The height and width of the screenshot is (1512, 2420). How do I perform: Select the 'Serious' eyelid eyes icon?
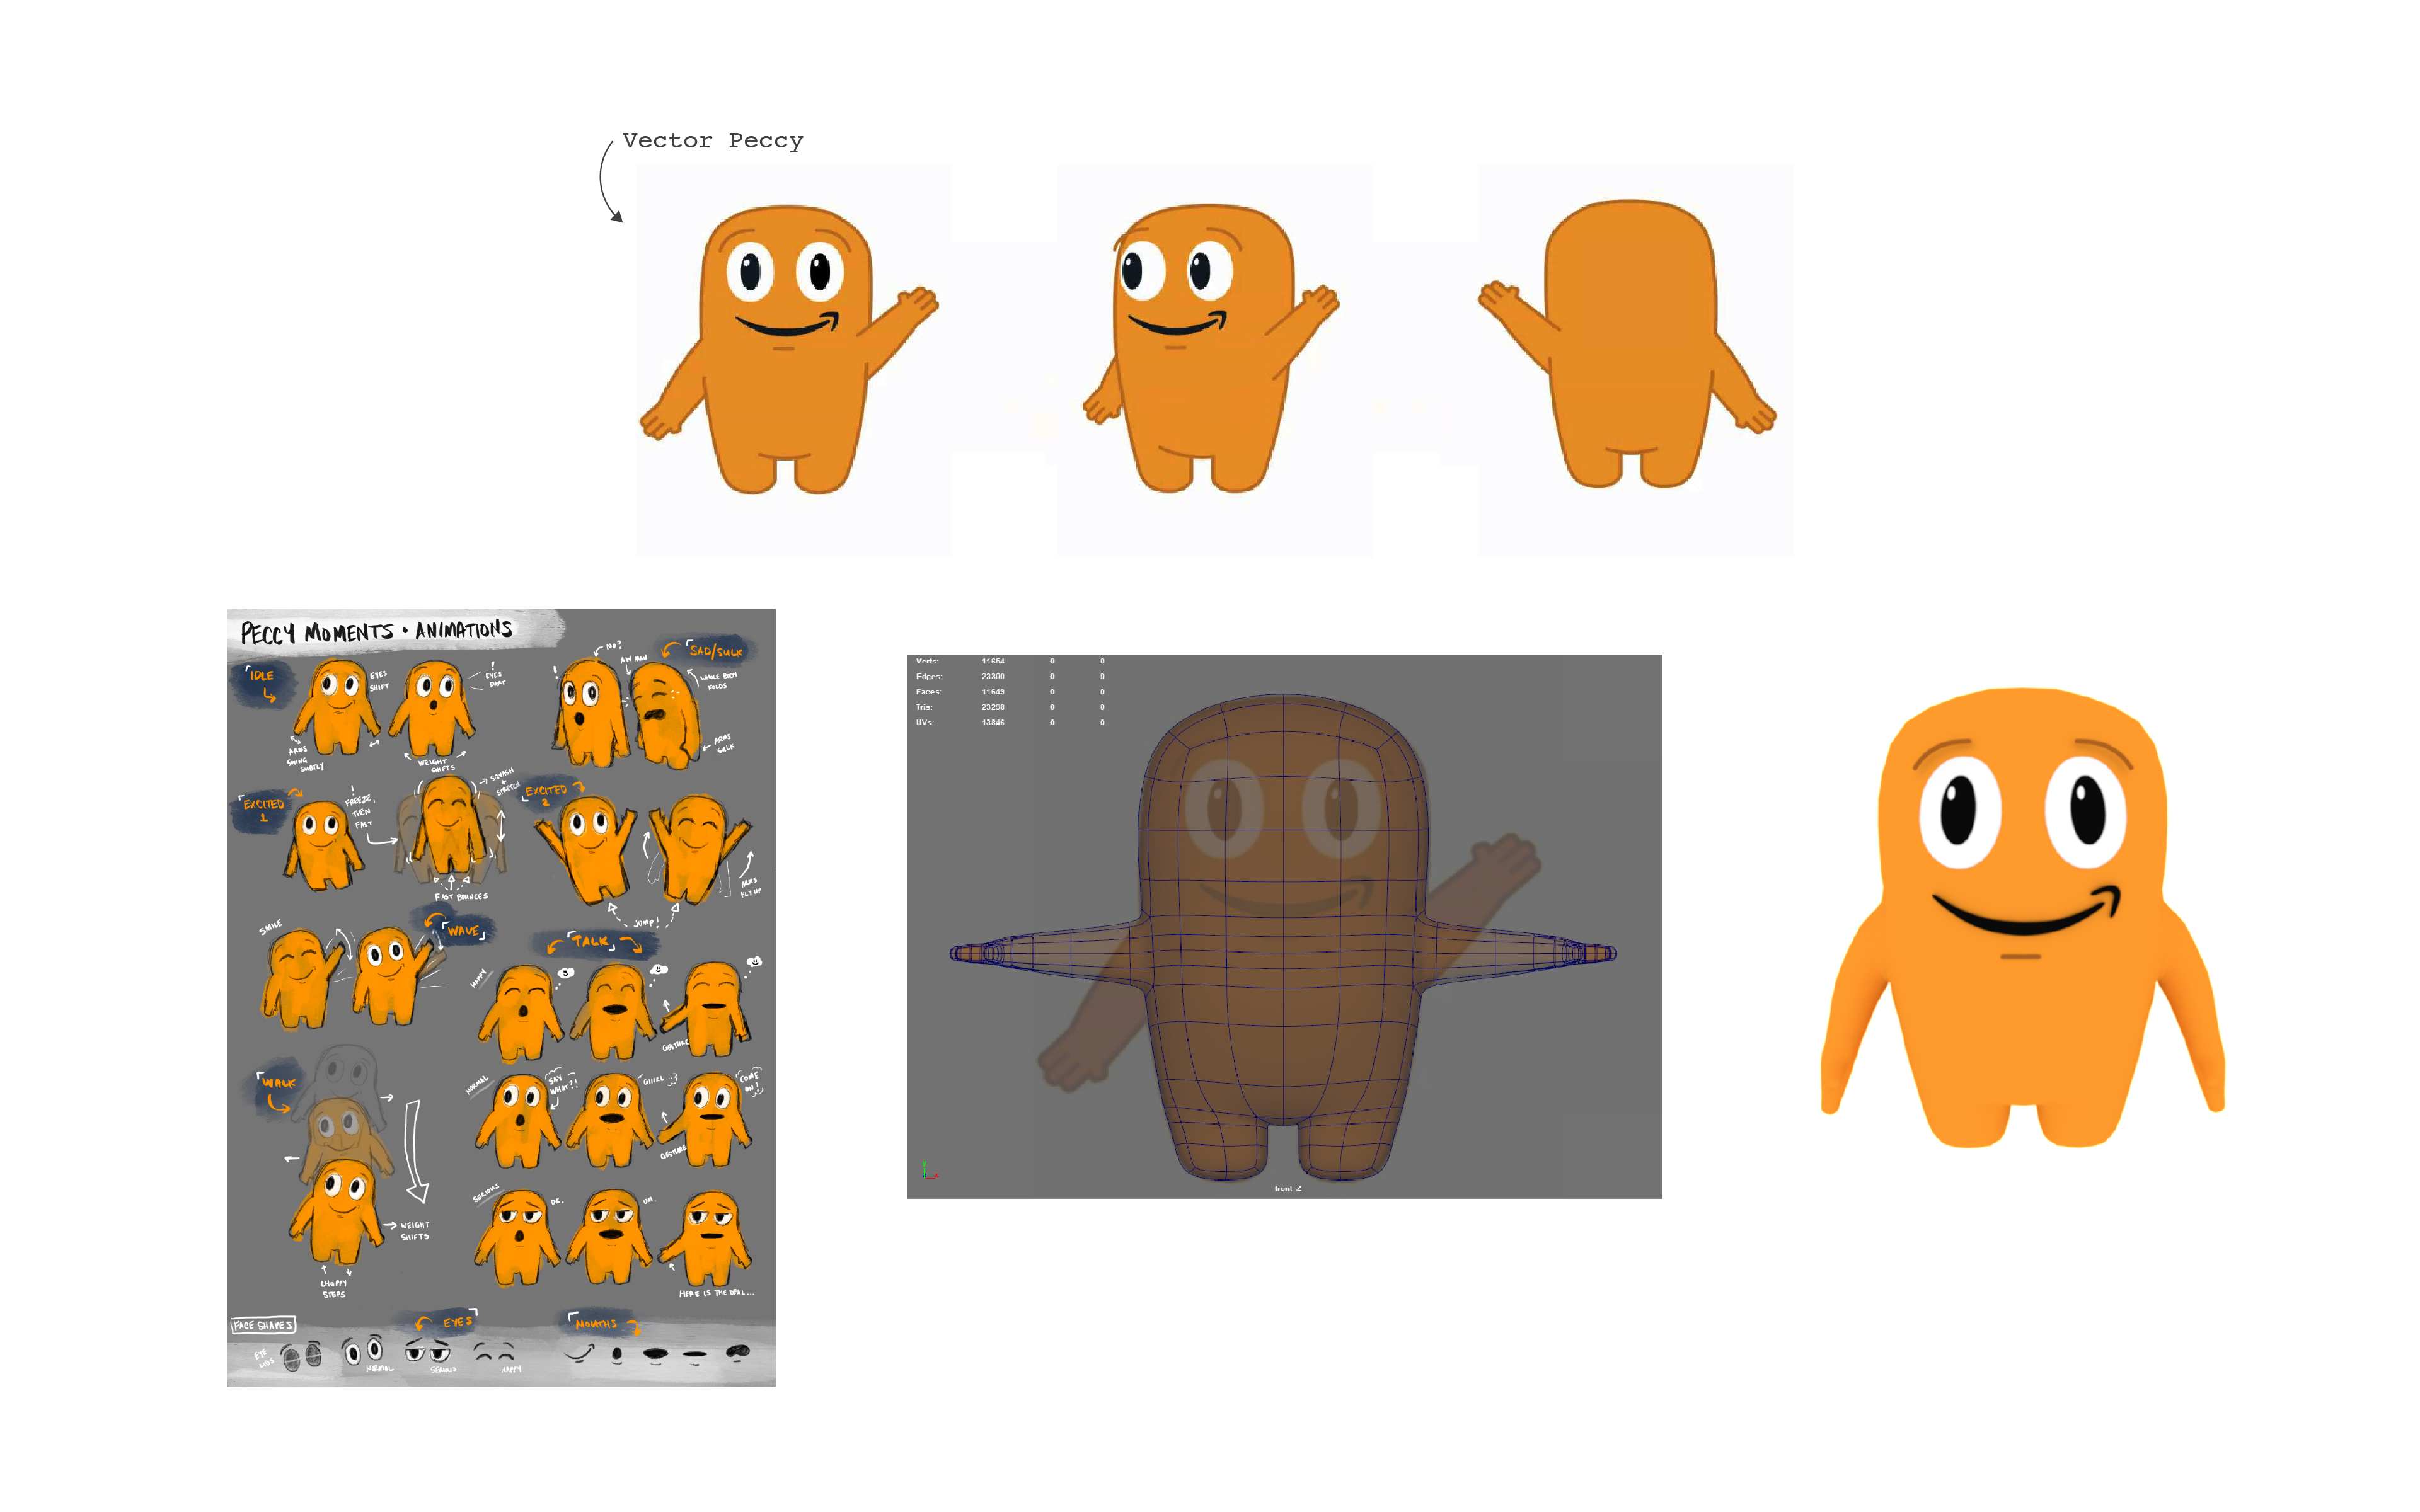[427, 1355]
